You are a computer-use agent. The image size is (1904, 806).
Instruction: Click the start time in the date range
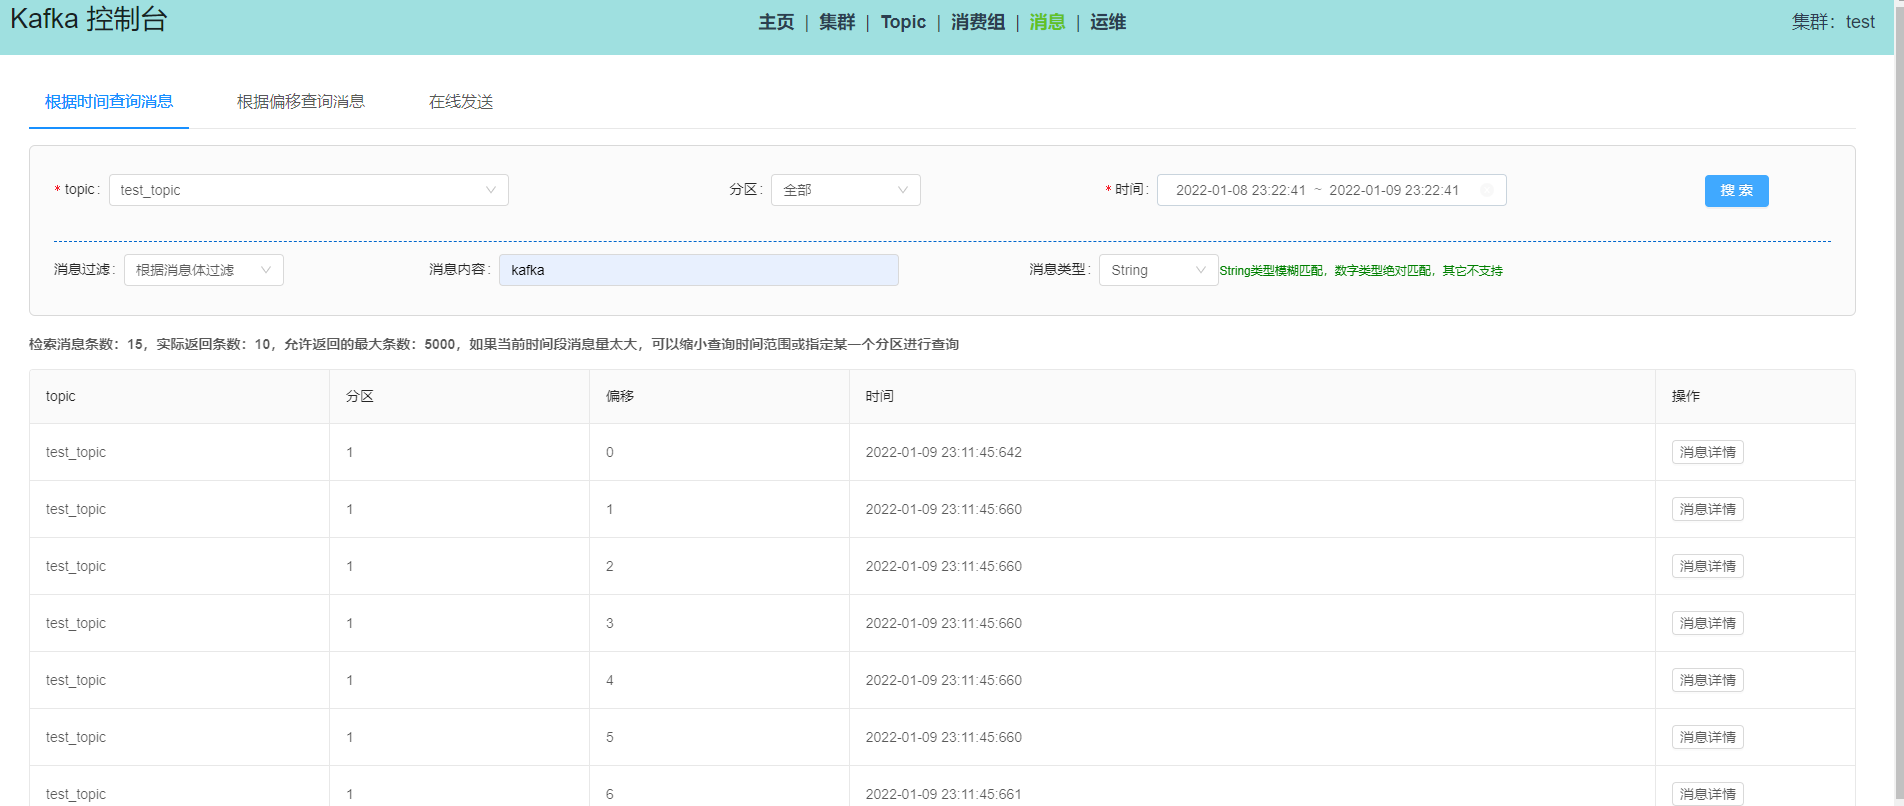click(1240, 190)
